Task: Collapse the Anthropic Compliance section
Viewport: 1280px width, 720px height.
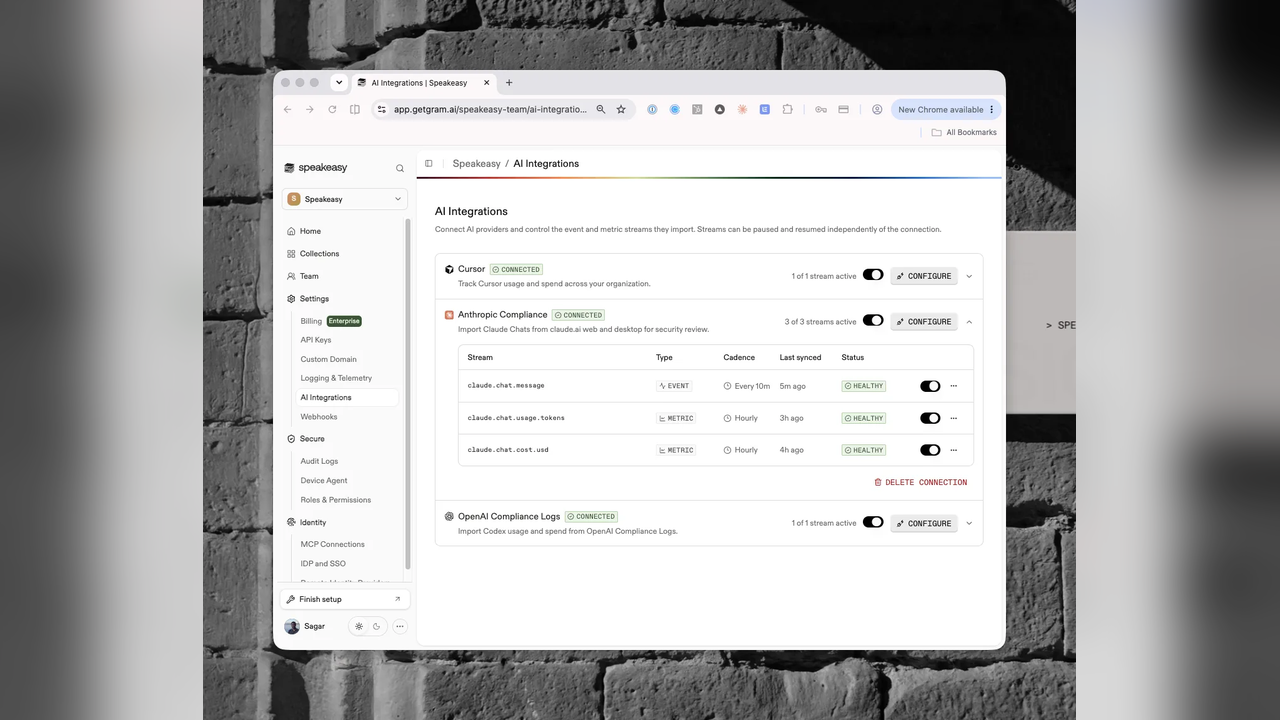Action: (x=969, y=322)
